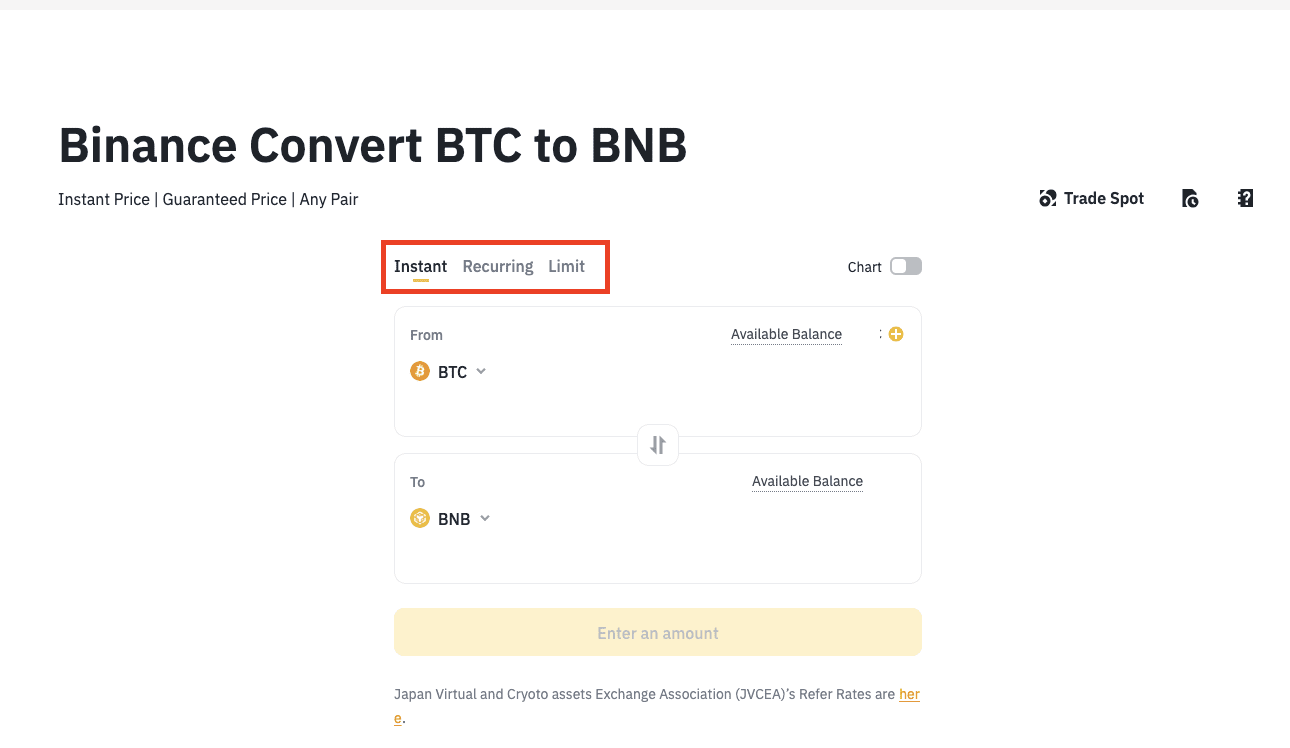This screenshot has width=1290, height=748.
Task: Click the yellow BNB coin icon
Action: pos(420,519)
